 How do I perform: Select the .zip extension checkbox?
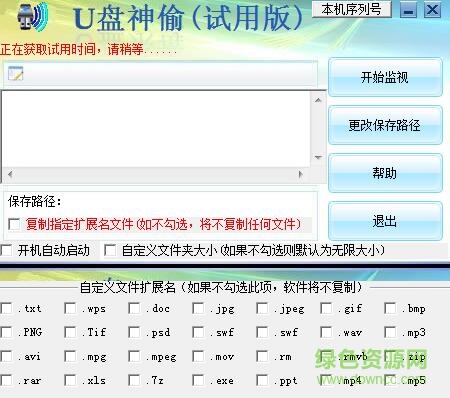390,356
